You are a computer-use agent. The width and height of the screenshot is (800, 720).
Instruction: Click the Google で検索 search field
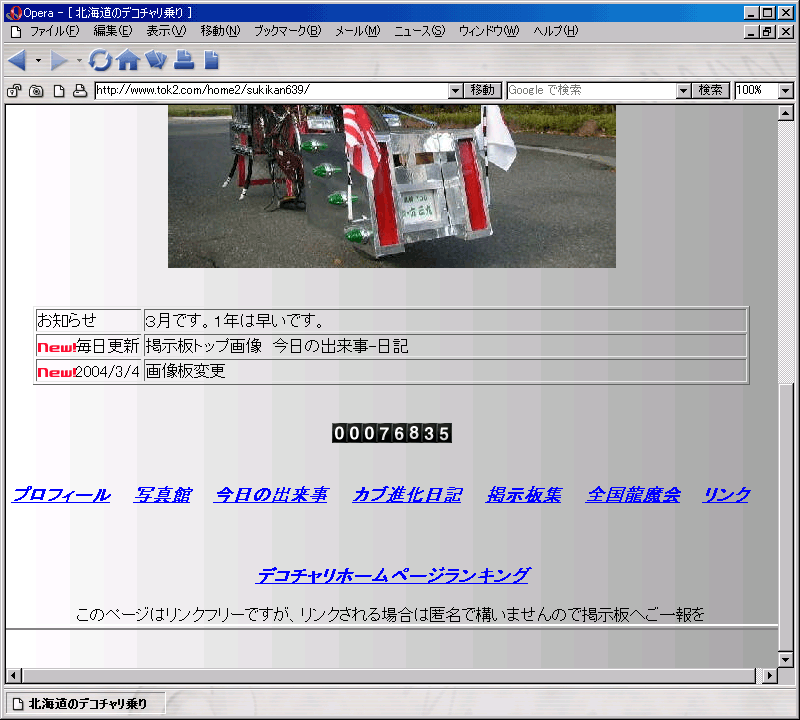(x=592, y=91)
